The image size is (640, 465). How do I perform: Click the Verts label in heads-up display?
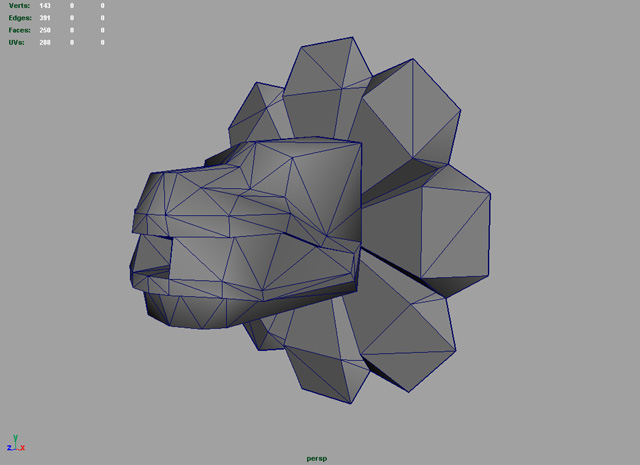click(19, 6)
